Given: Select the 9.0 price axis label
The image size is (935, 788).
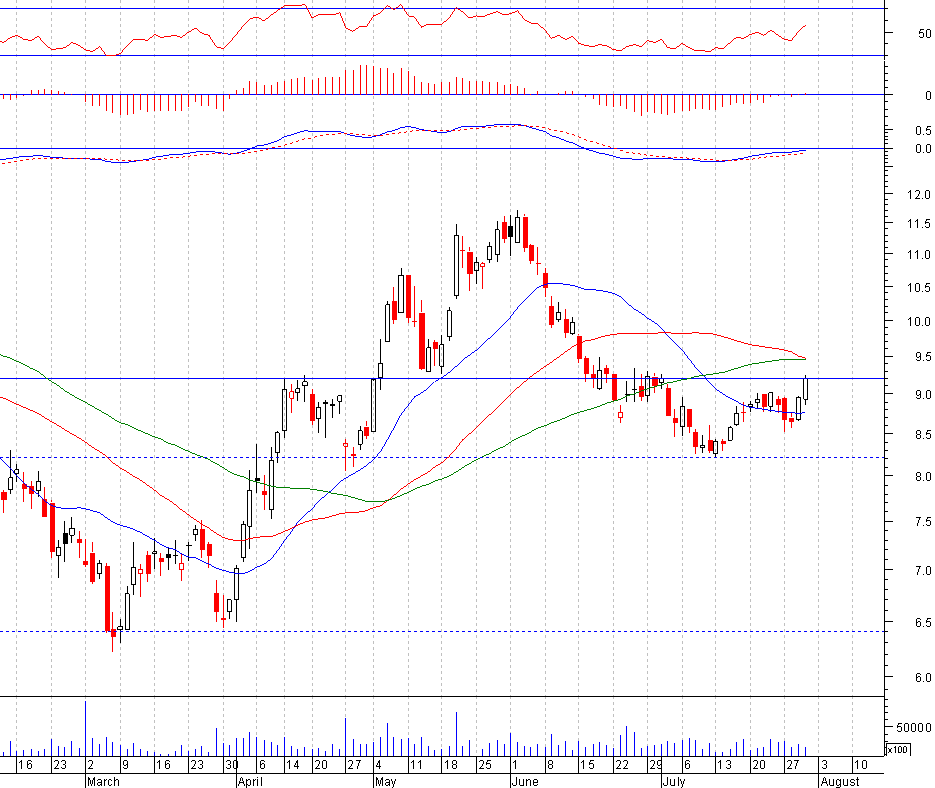Looking at the screenshot, I should click(x=923, y=394).
